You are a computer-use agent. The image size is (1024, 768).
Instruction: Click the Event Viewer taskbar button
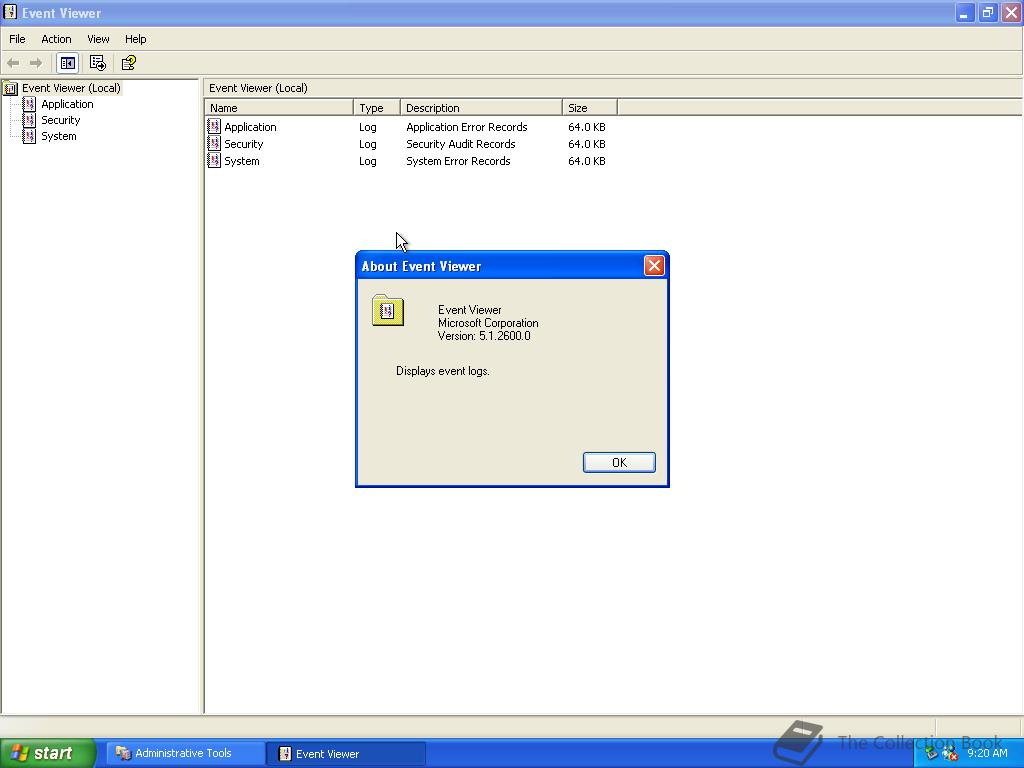click(346, 754)
